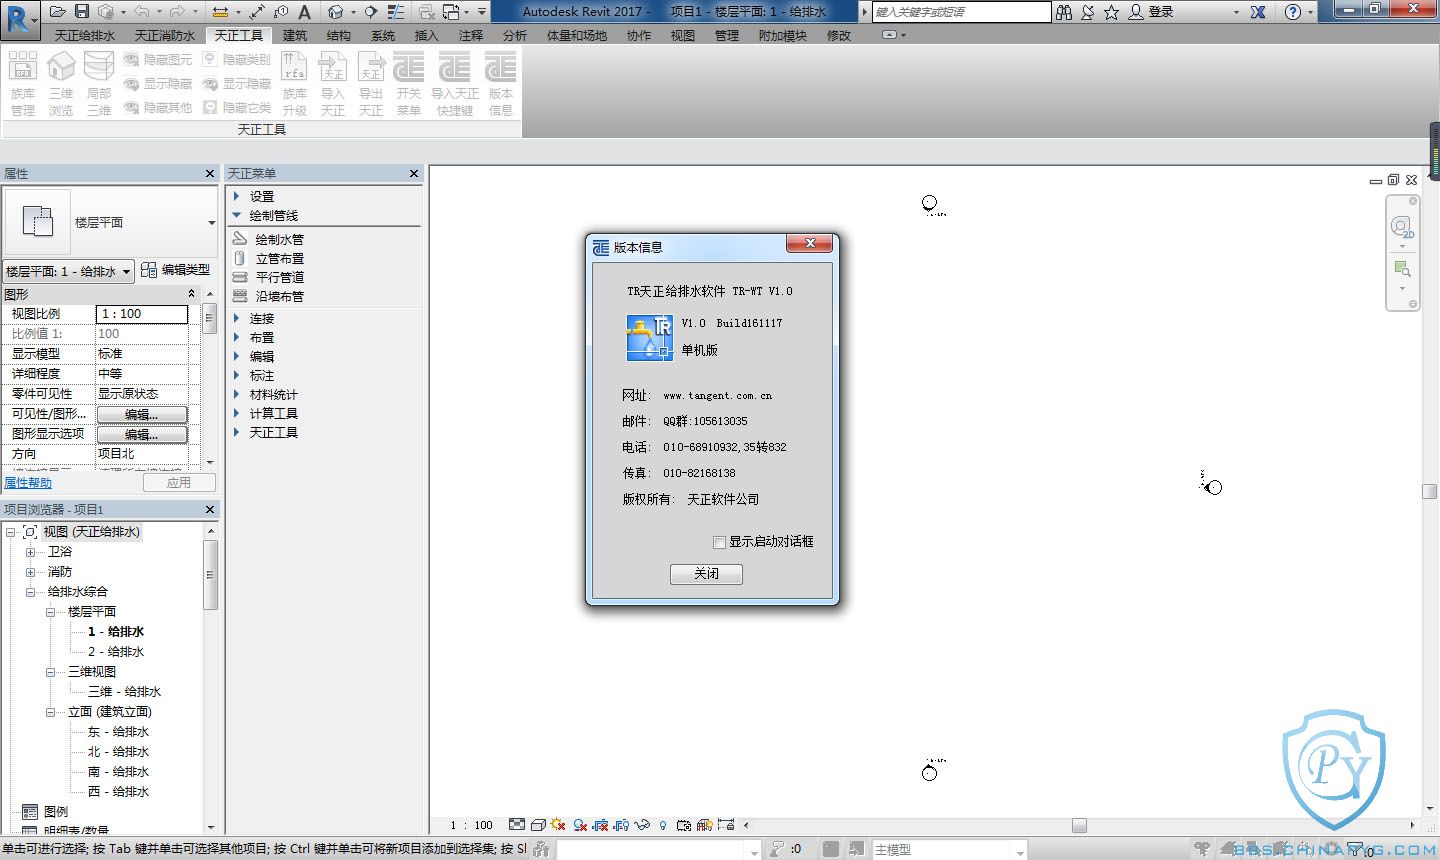The width and height of the screenshot is (1440, 860).
Task: Expand the 消防 node in project browser
Action: pos(30,572)
